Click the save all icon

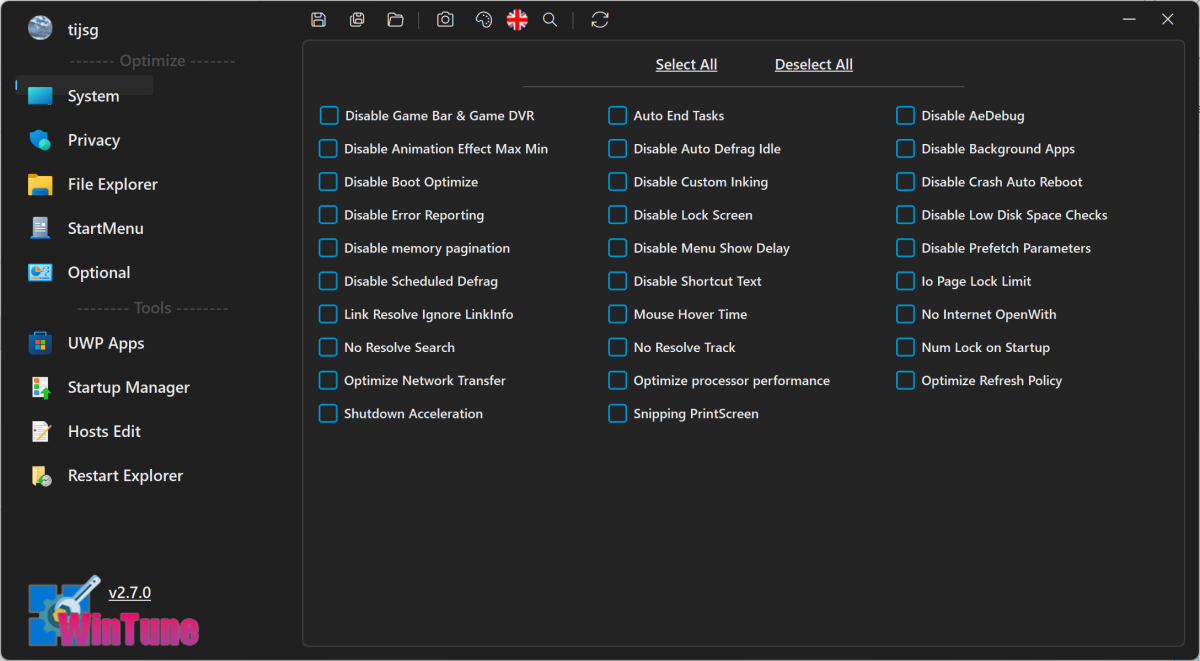(x=357, y=20)
